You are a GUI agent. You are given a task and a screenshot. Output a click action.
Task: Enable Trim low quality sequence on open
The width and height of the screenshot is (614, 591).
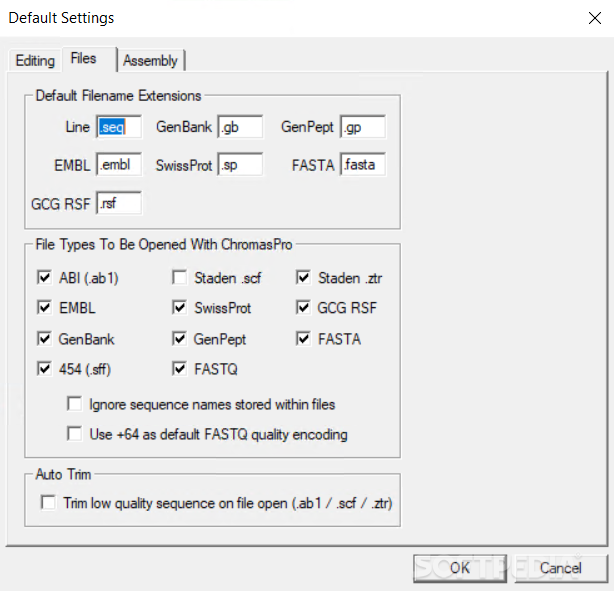pos(49,502)
